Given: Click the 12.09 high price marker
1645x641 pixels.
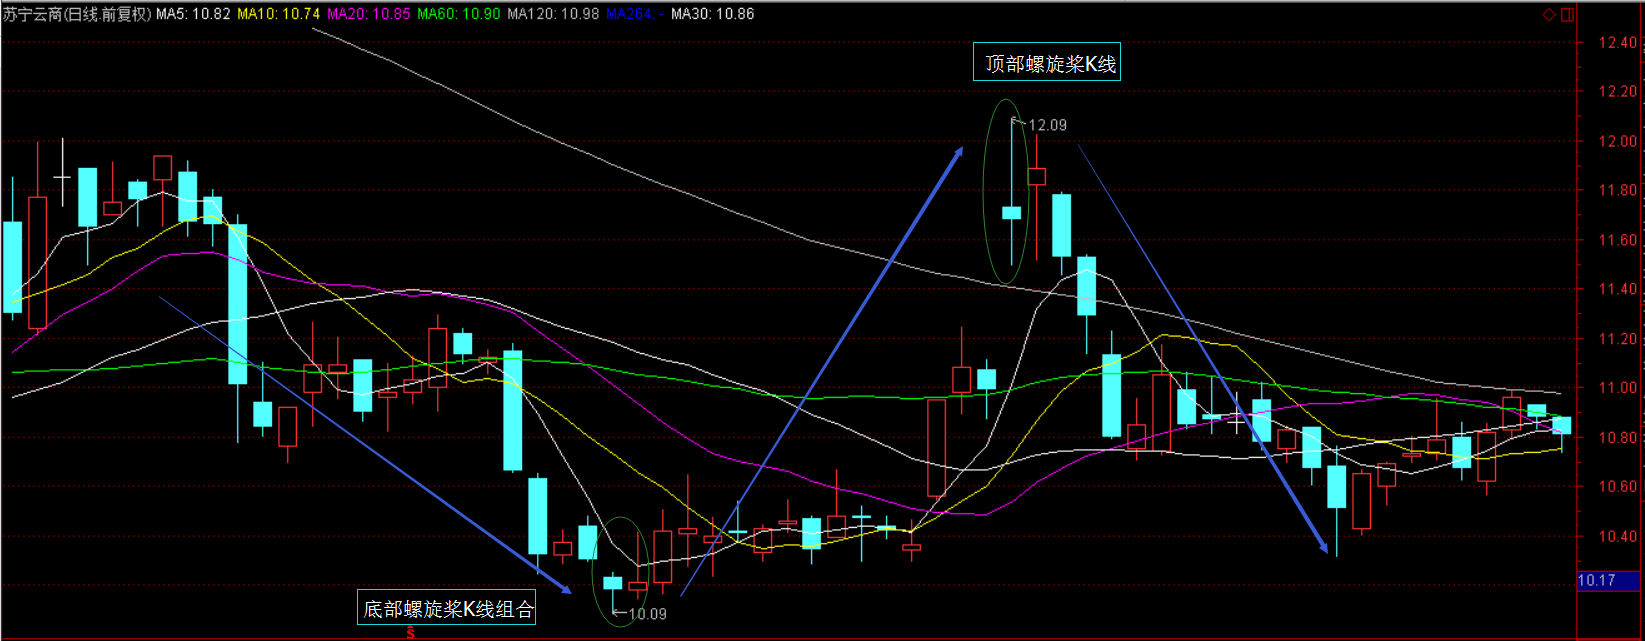Looking at the screenshot, I should click(1047, 125).
